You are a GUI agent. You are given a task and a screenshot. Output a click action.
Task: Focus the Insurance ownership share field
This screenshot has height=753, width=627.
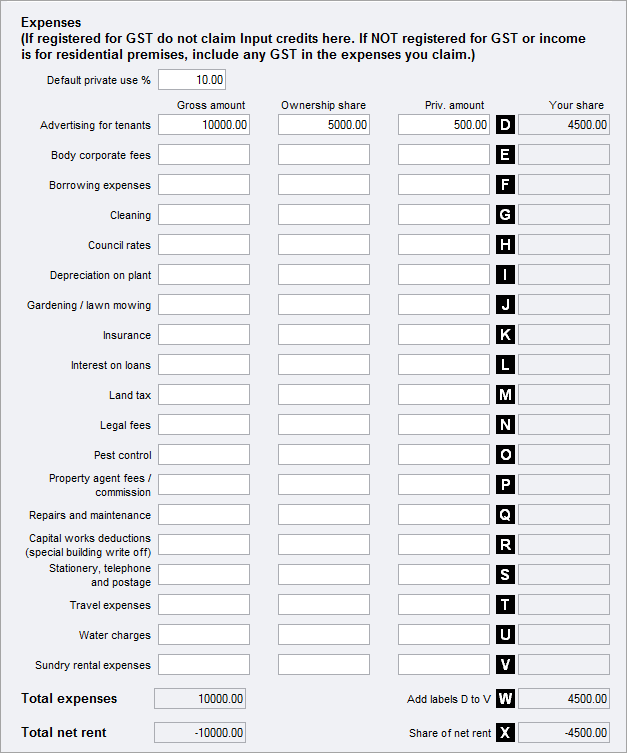click(x=324, y=335)
